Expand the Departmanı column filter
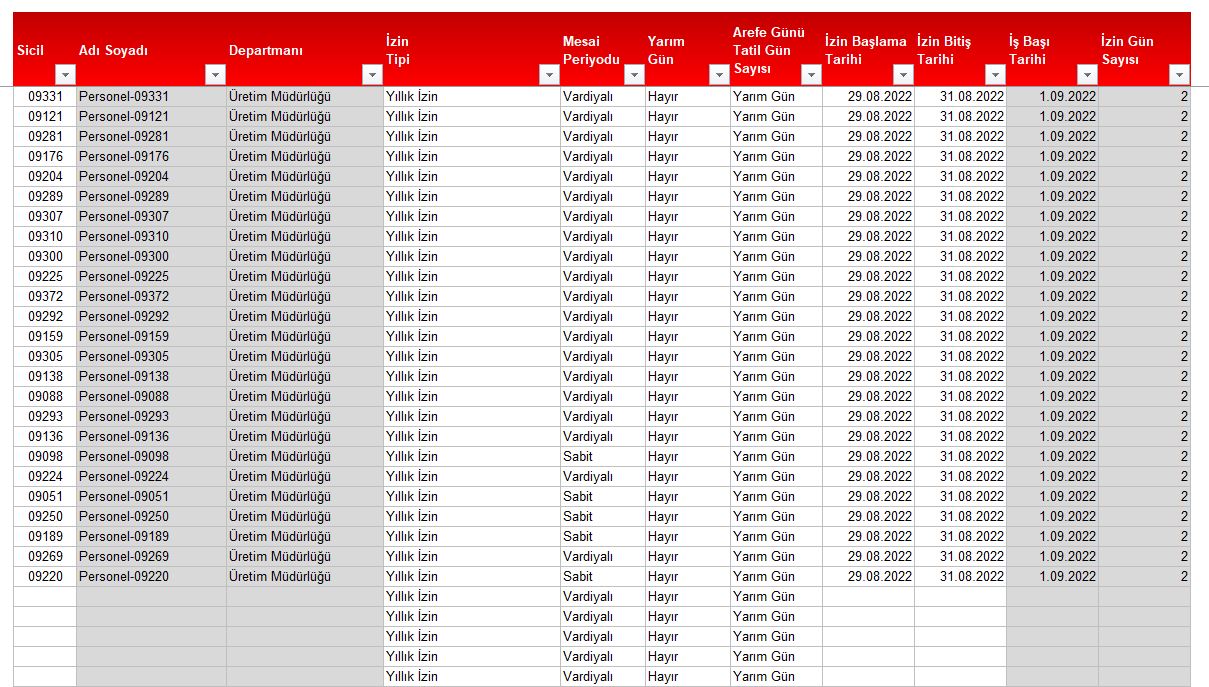Image resolution: width=1209 pixels, height=687 pixels. click(x=373, y=75)
